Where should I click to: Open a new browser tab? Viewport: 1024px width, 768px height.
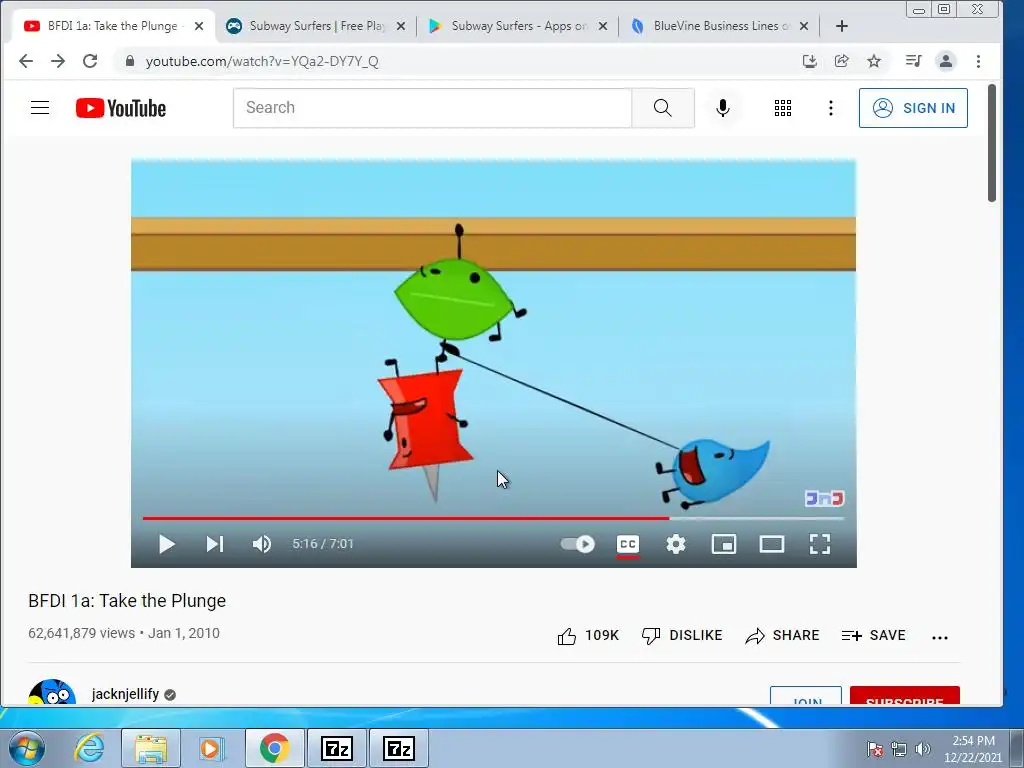tap(842, 26)
